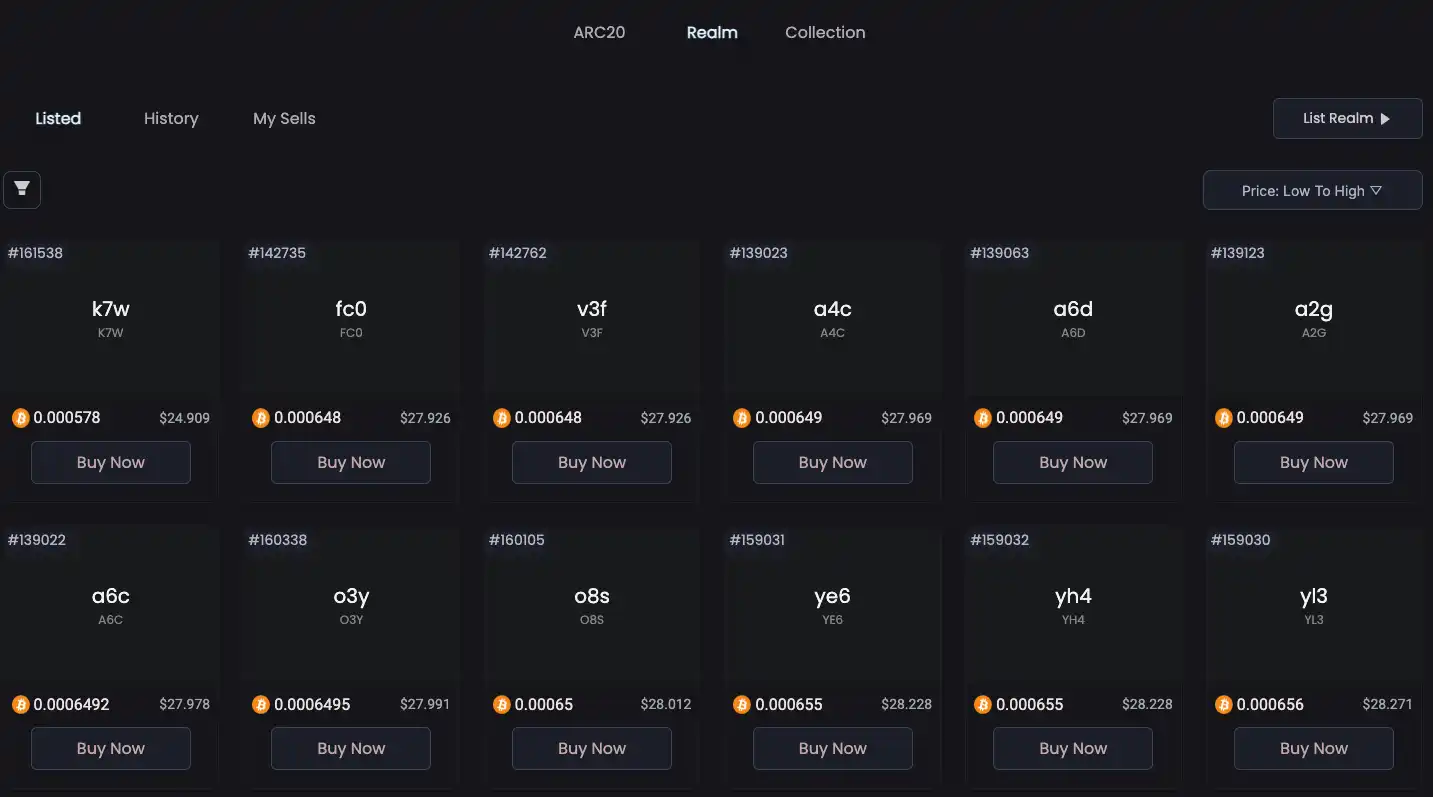The width and height of the screenshot is (1433, 797).
Task: Select the Listed tab
Action: [58, 118]
